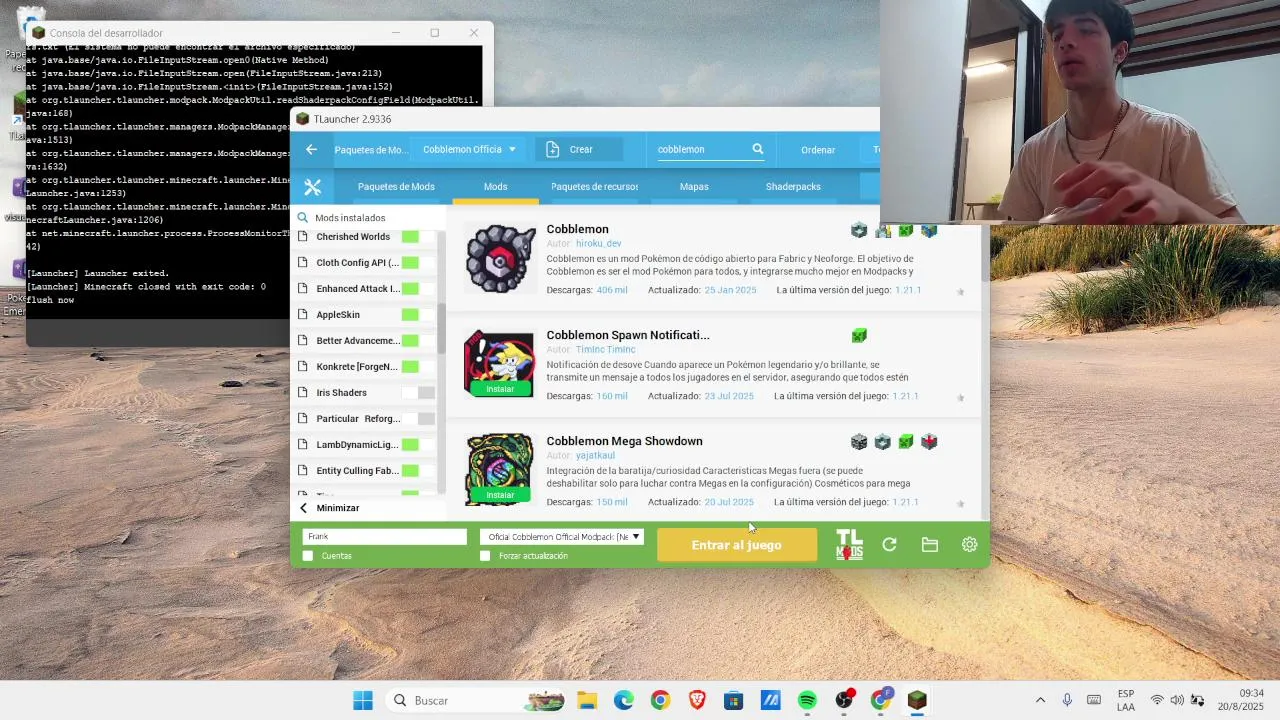The width and height of the screenshot is (1280, 720).
Task: Open the wrench and screwdriver tools icon
Action: 312,187
